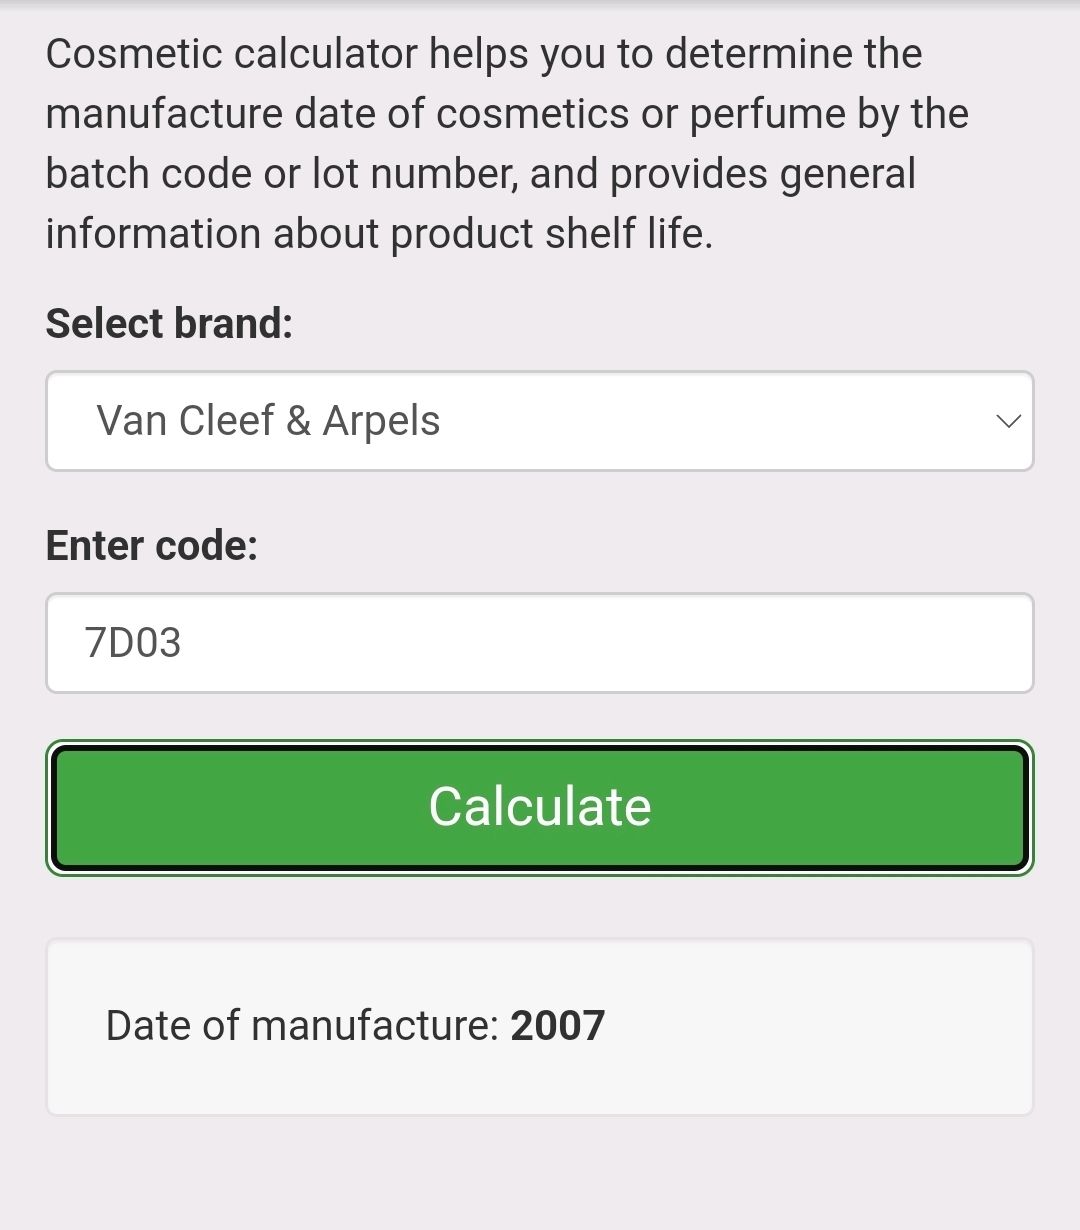Click the green Calculate button
This screenshot has width=1080, height=1230.
point(540,808)
